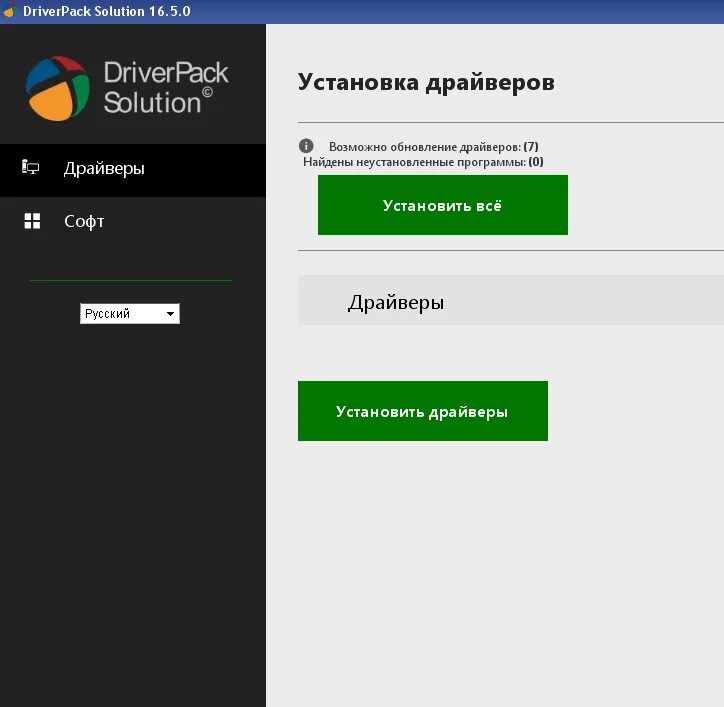Click the text Возможно обновление драйверов: (7)
724x707 pixels.
click(x=434, y=147)
